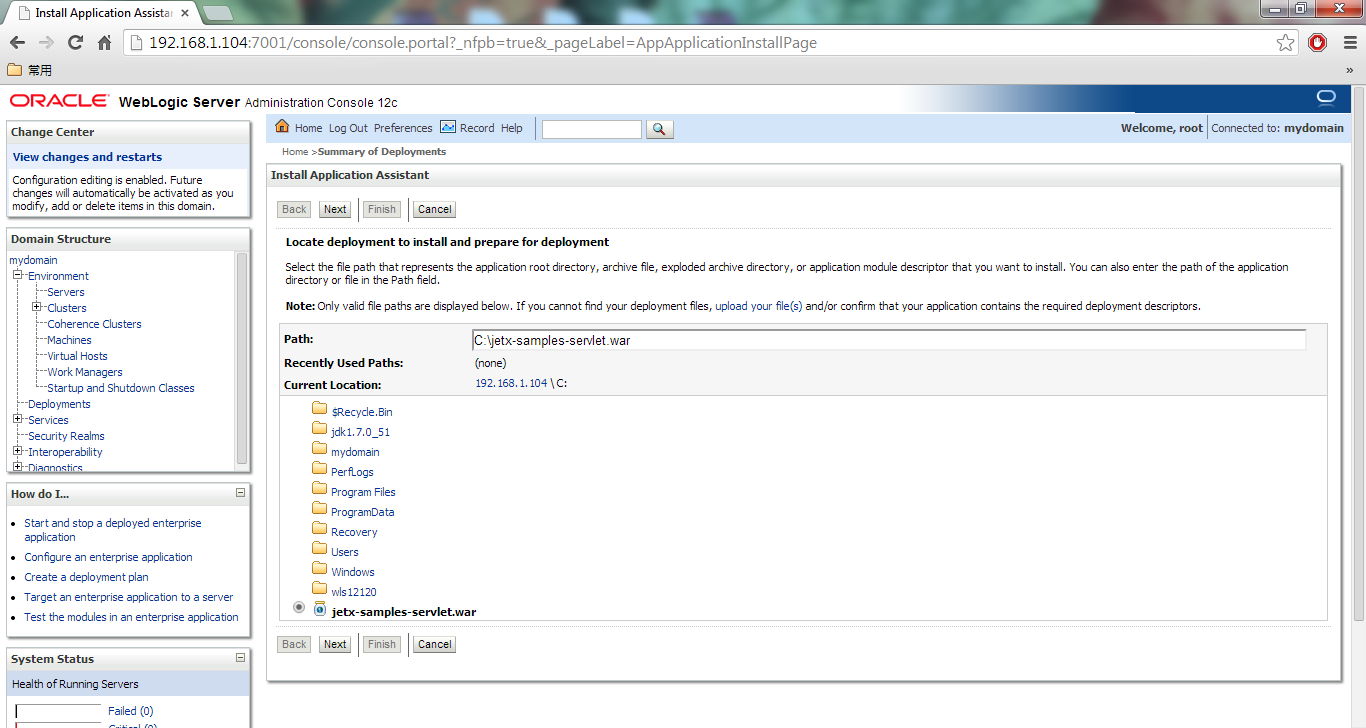Click the upload your file(s) link
Viewport: 1366px width, 728px height.
(759, 306)
